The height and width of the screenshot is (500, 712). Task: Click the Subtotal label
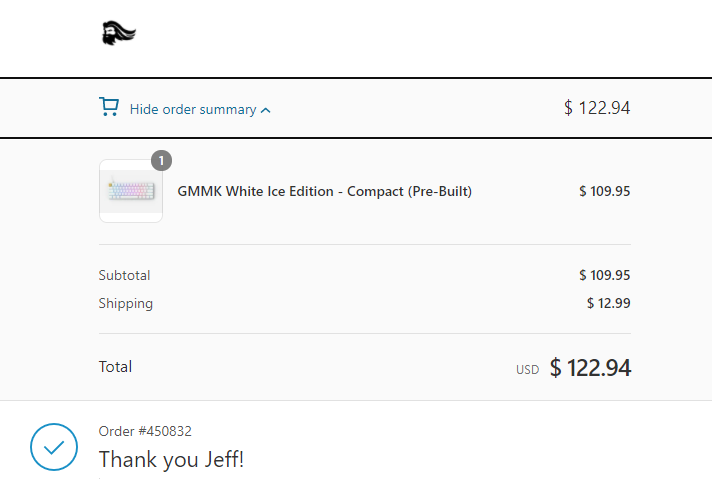click(124, 275)
